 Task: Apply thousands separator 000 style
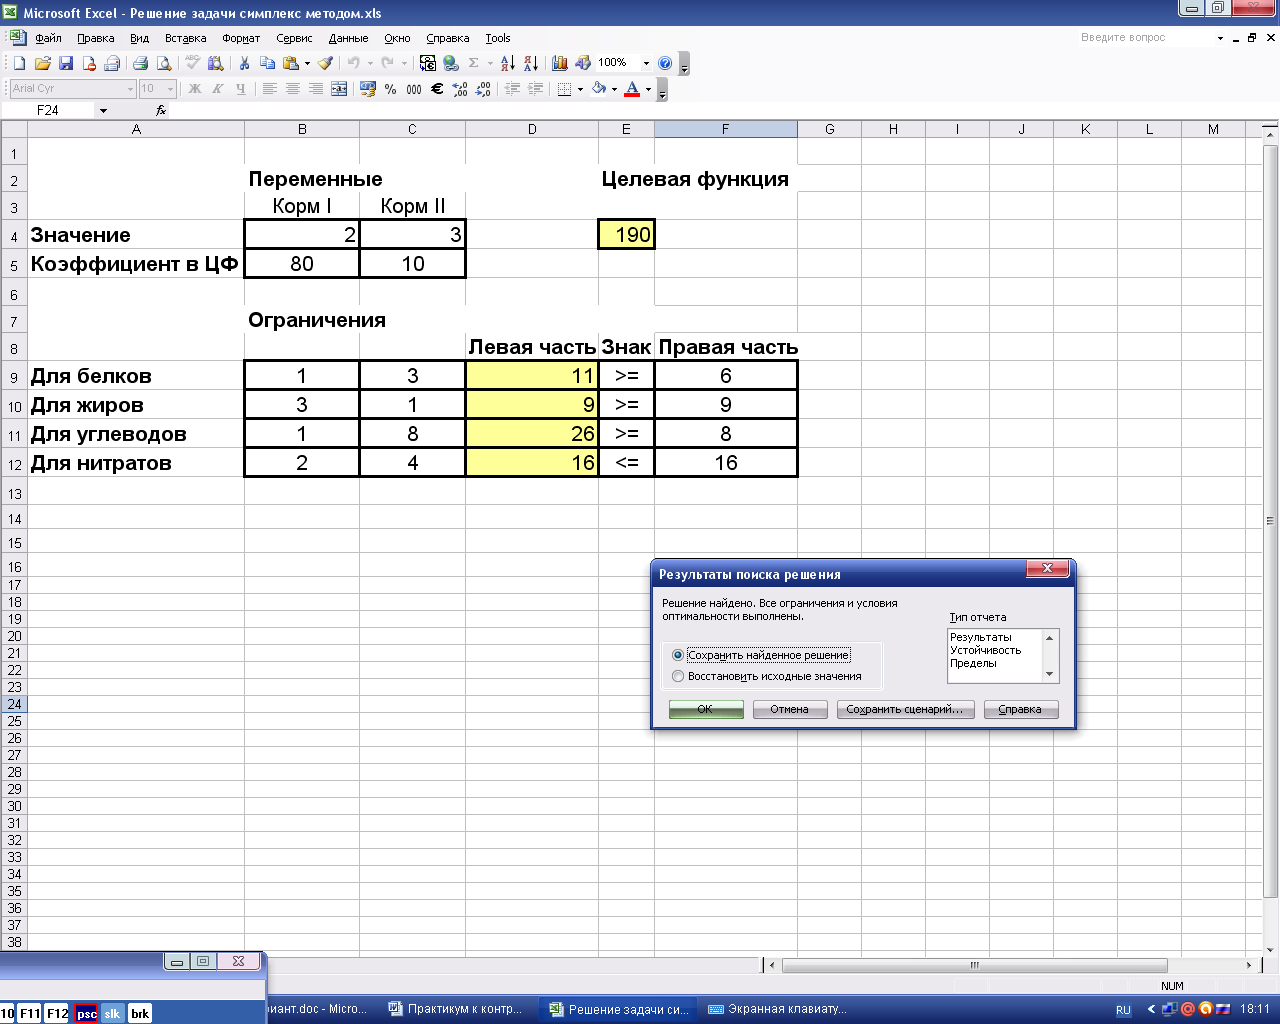click(413, 89)
